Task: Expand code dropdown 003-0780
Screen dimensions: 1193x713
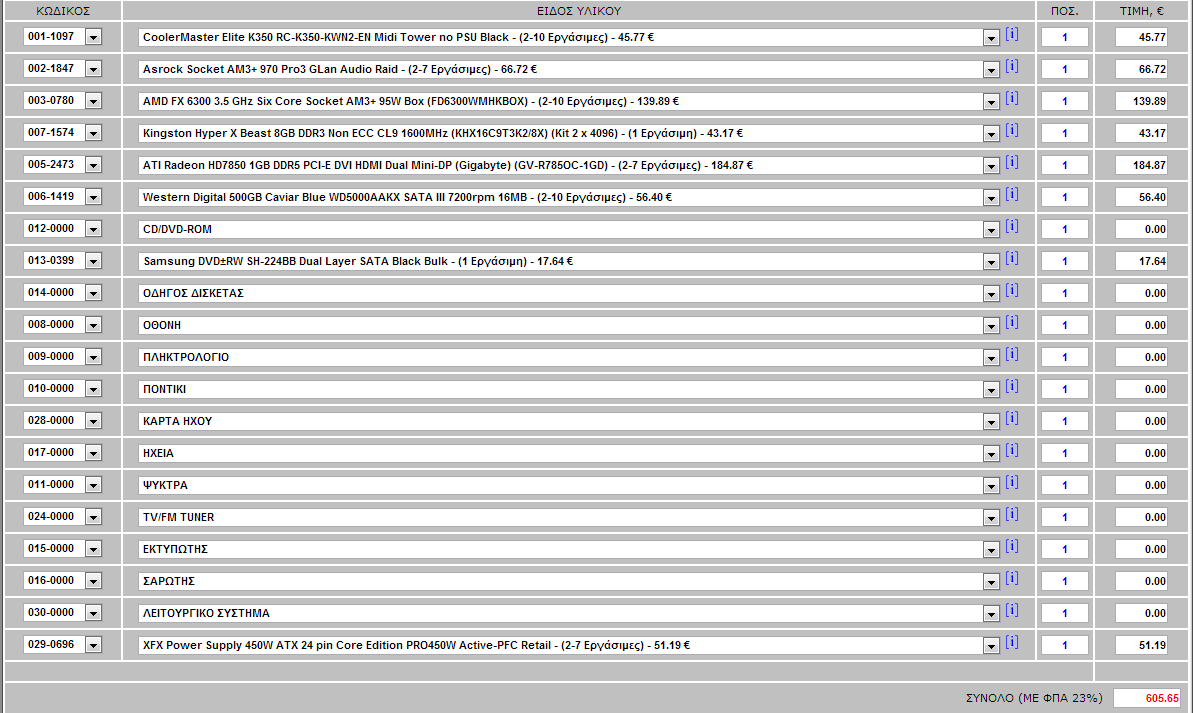Action: click(x=93, y=101)
